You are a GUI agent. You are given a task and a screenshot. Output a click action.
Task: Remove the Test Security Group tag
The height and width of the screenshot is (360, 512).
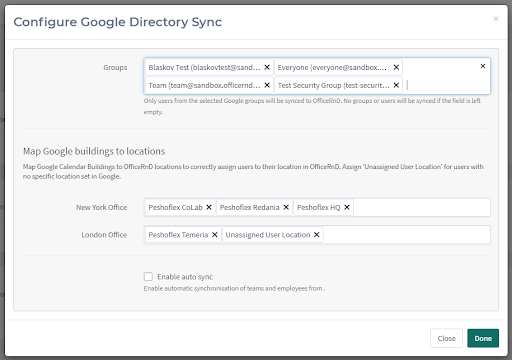[396, 85]
